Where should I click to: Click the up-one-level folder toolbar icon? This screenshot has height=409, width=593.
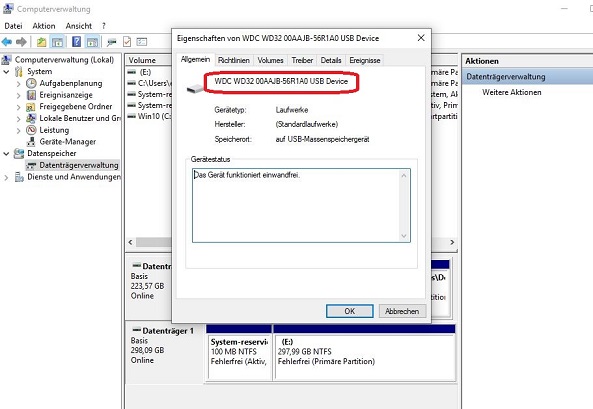pyautogui.click(x=42, y=42)
